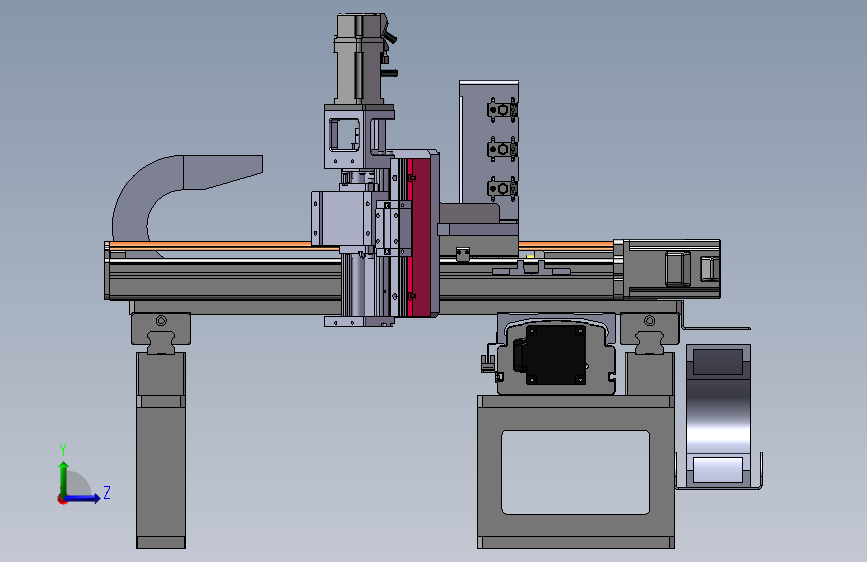
Task: Select the vertical servo motor on top
Action: tap(360, 59)
